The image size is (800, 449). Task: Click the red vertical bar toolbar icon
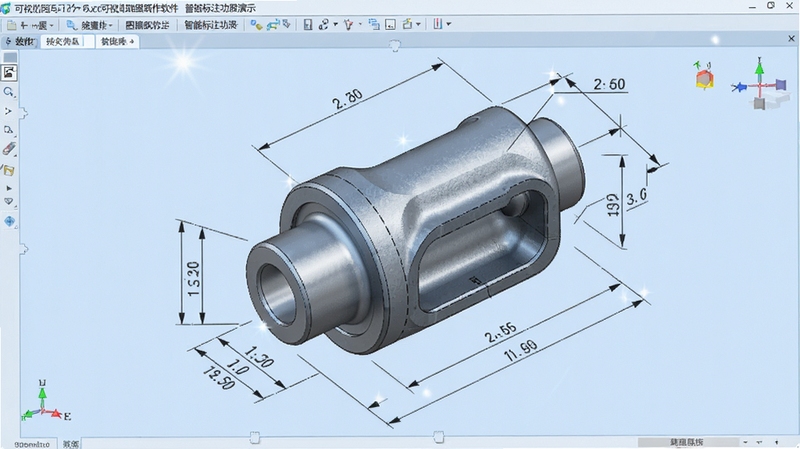pyautogui.click(x=438, y=24)
